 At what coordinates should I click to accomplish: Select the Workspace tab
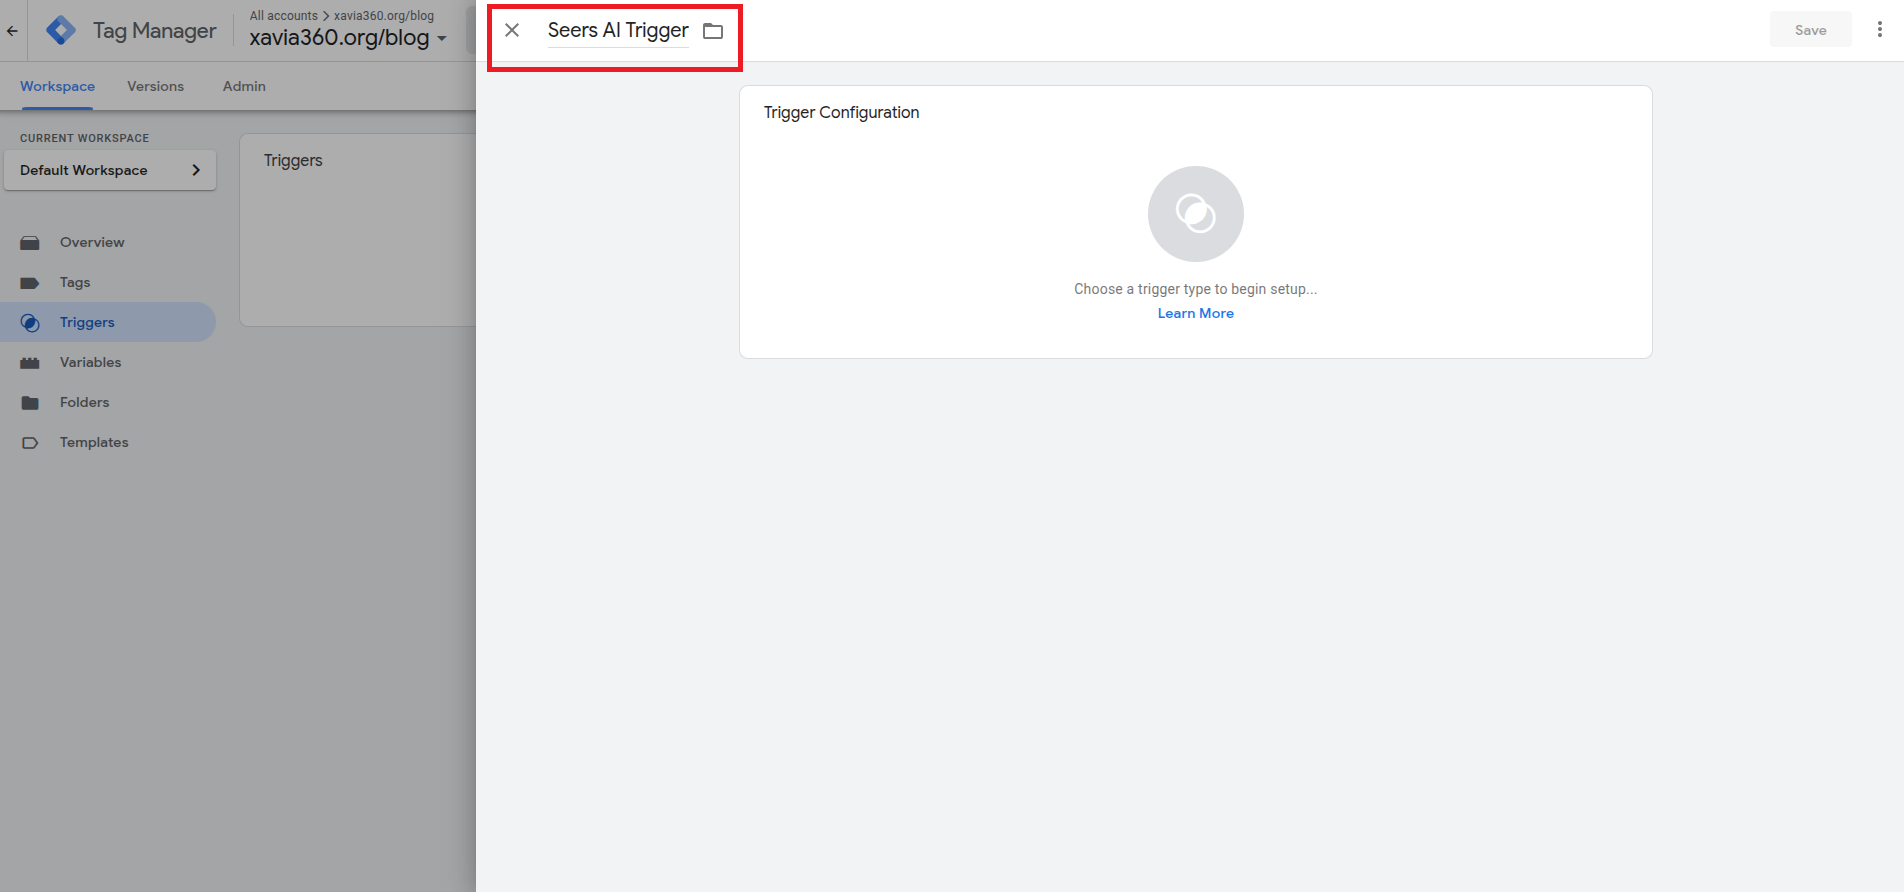tap(57, 86)
